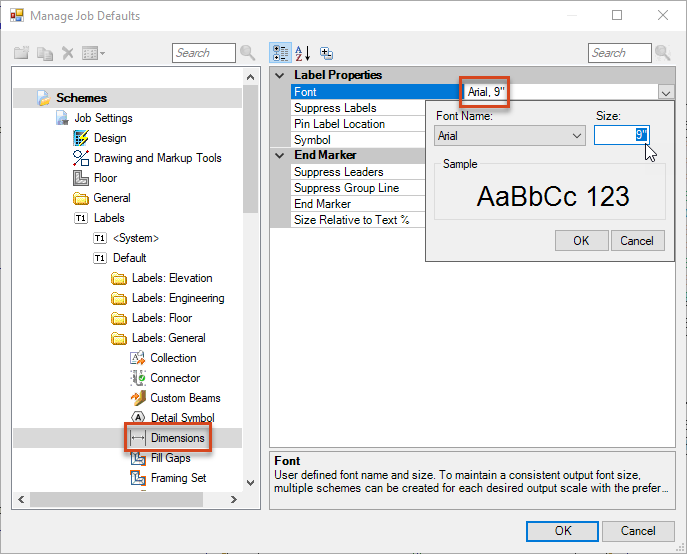The width and height of the screenshot is (687, 554).
Task: Select the Design tree item
Action: pyautogui.click(x=110, y=138)
